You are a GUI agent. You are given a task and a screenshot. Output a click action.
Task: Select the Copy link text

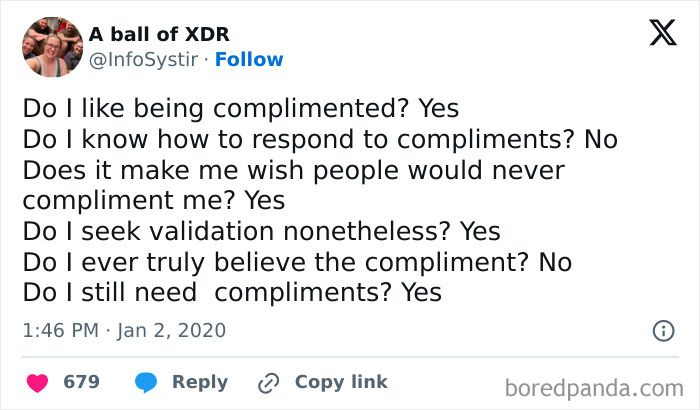pyautogui.click(x=340, y=382)
